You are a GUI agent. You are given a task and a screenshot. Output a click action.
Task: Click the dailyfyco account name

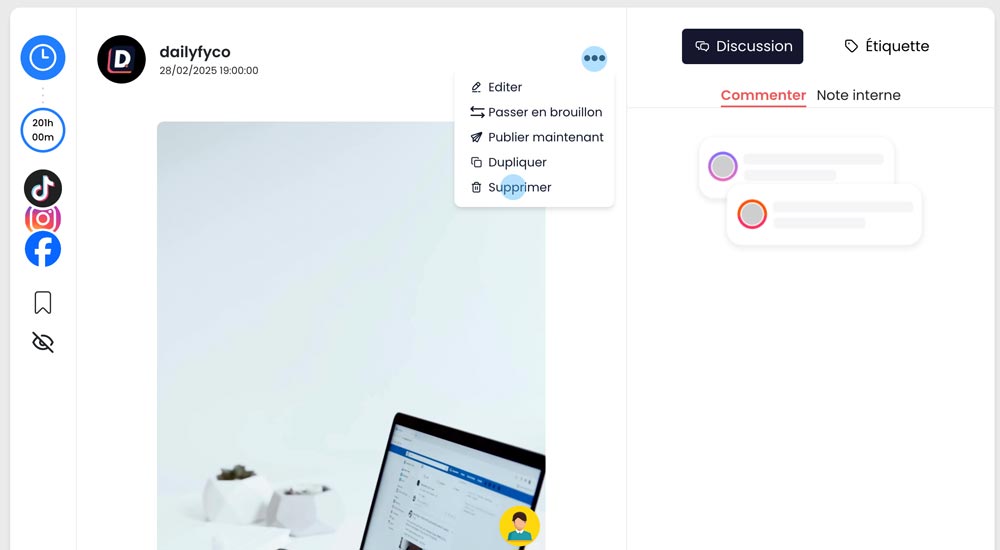195,52
